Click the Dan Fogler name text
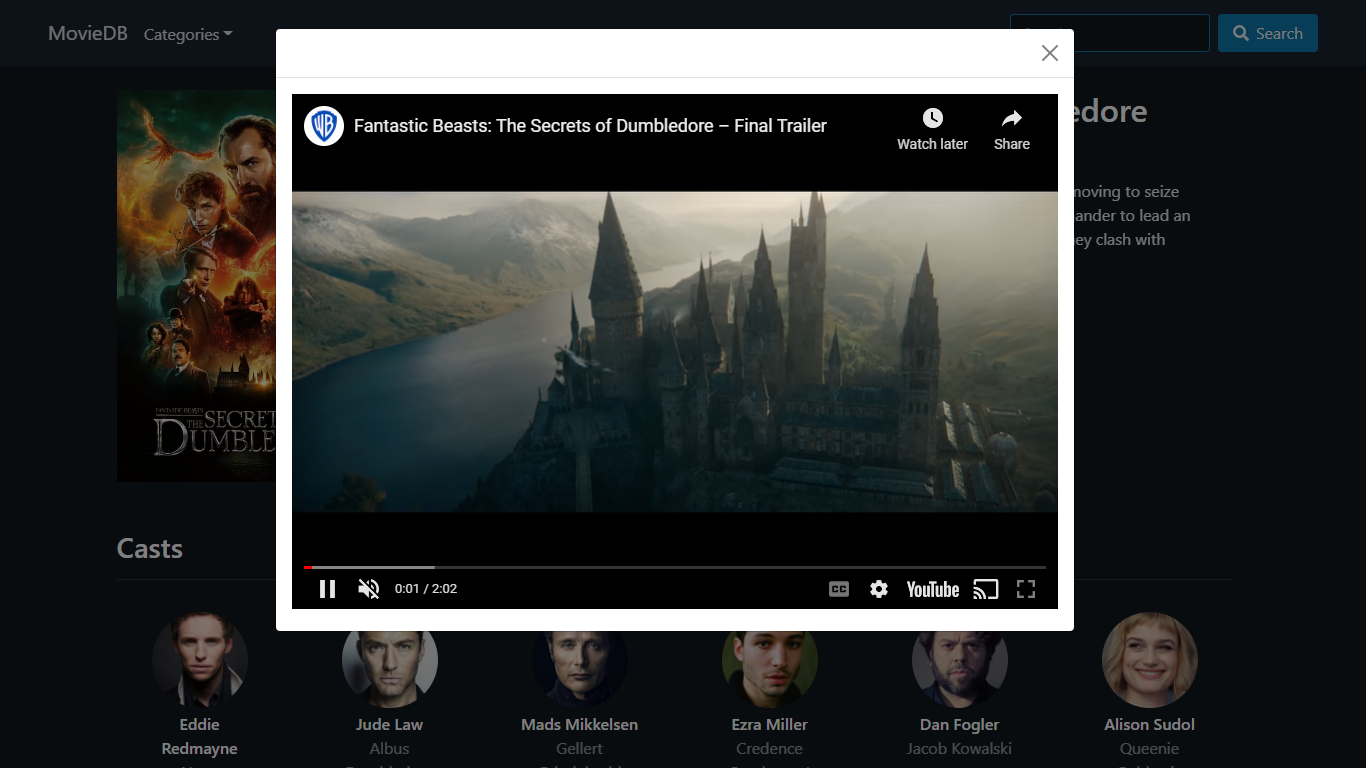The image size is (1366, 768). [x=960, y=725]
